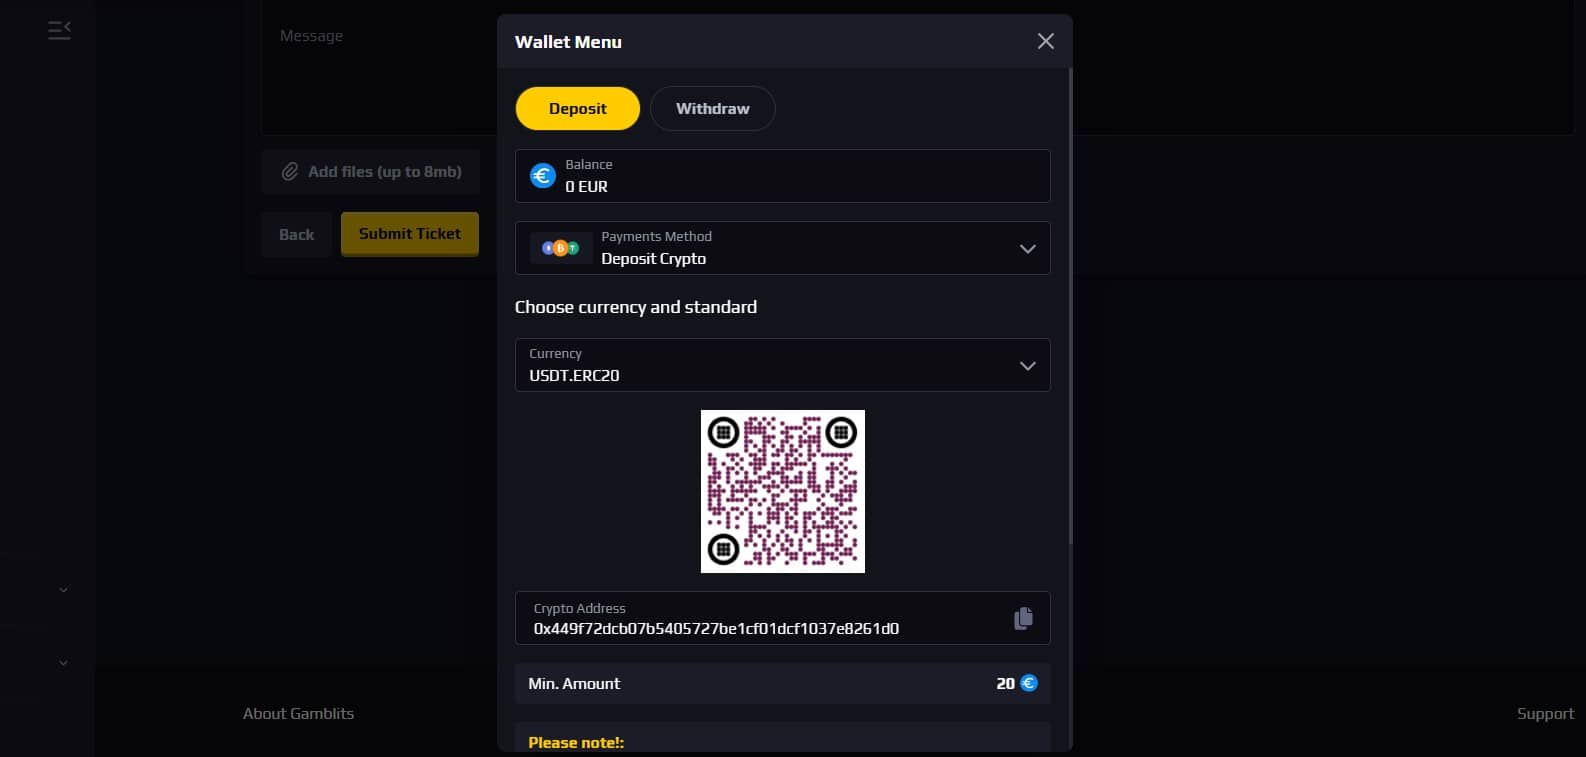
Task: Switch to the Withdraw tab
Action: (x=712, y=109)
